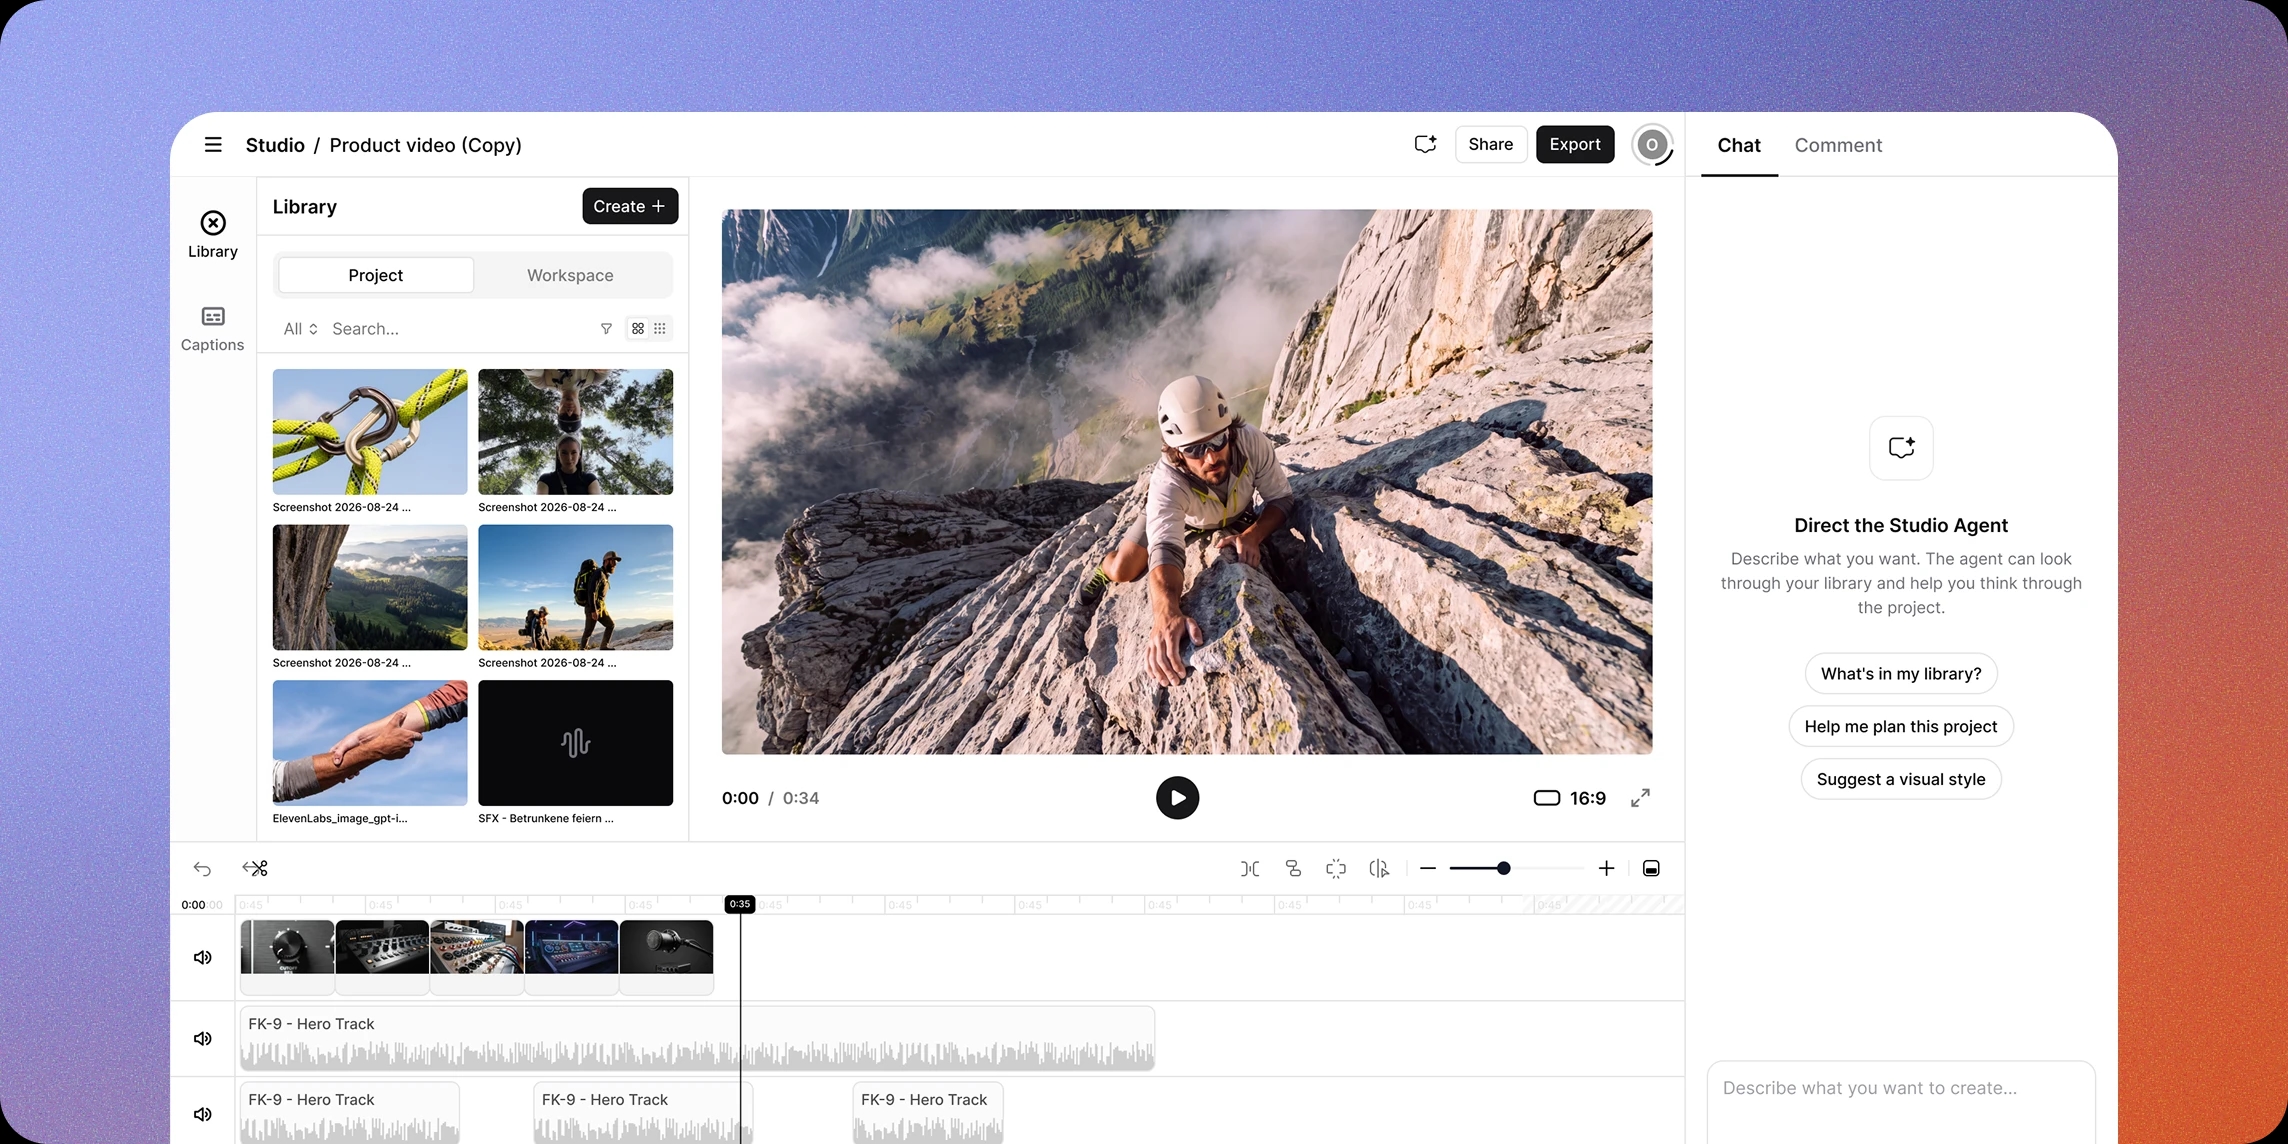Choose the "Help me plan this project" suggestion

click(1901, 727)
